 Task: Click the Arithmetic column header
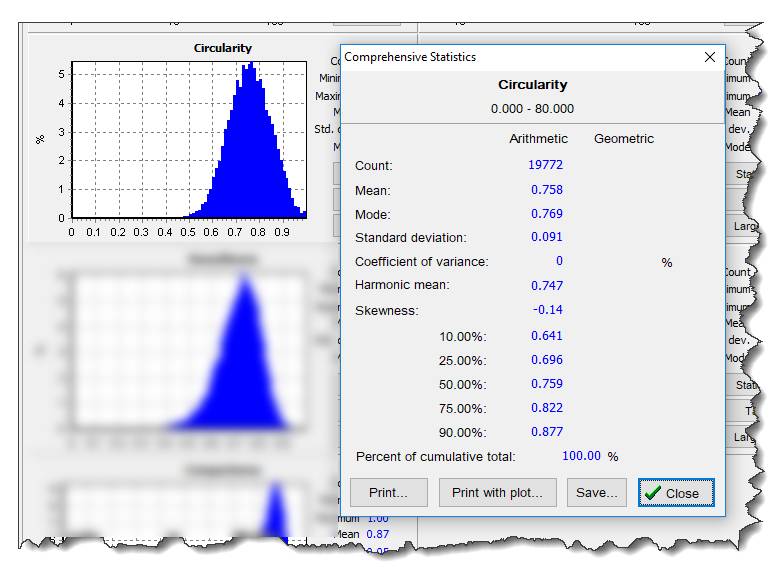pos(538,138)
